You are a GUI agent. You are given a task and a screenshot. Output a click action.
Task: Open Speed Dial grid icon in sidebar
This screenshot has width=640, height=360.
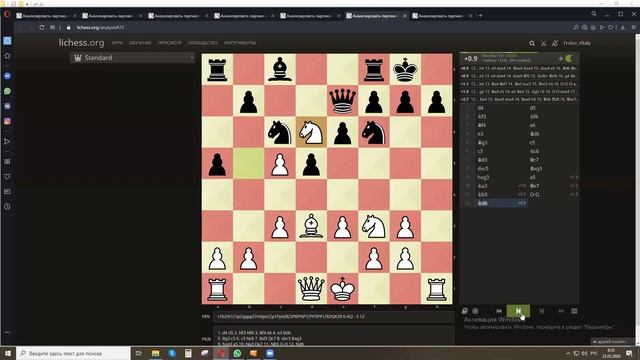point(7,162)
